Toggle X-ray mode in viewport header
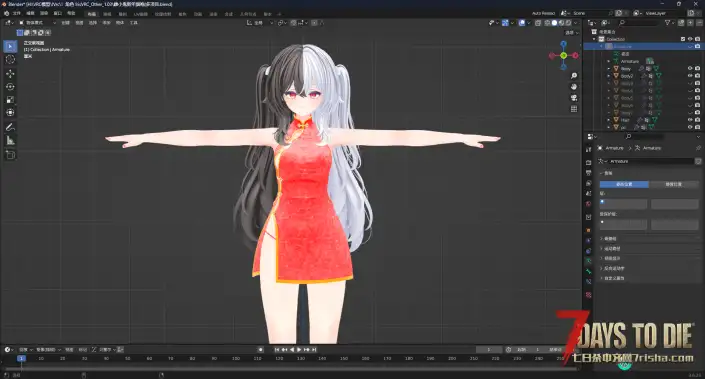The width and height of the screenshot is (705, 379). point(538,22)
